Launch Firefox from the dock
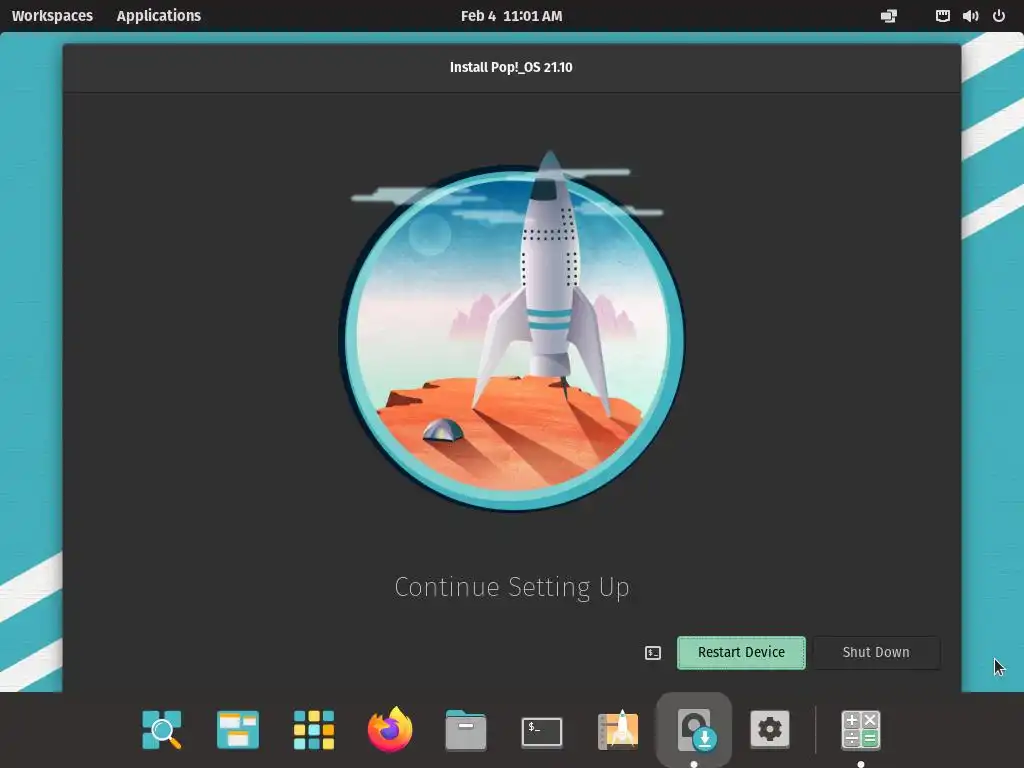Screen dimensions: 1024x768 point(390,729)
